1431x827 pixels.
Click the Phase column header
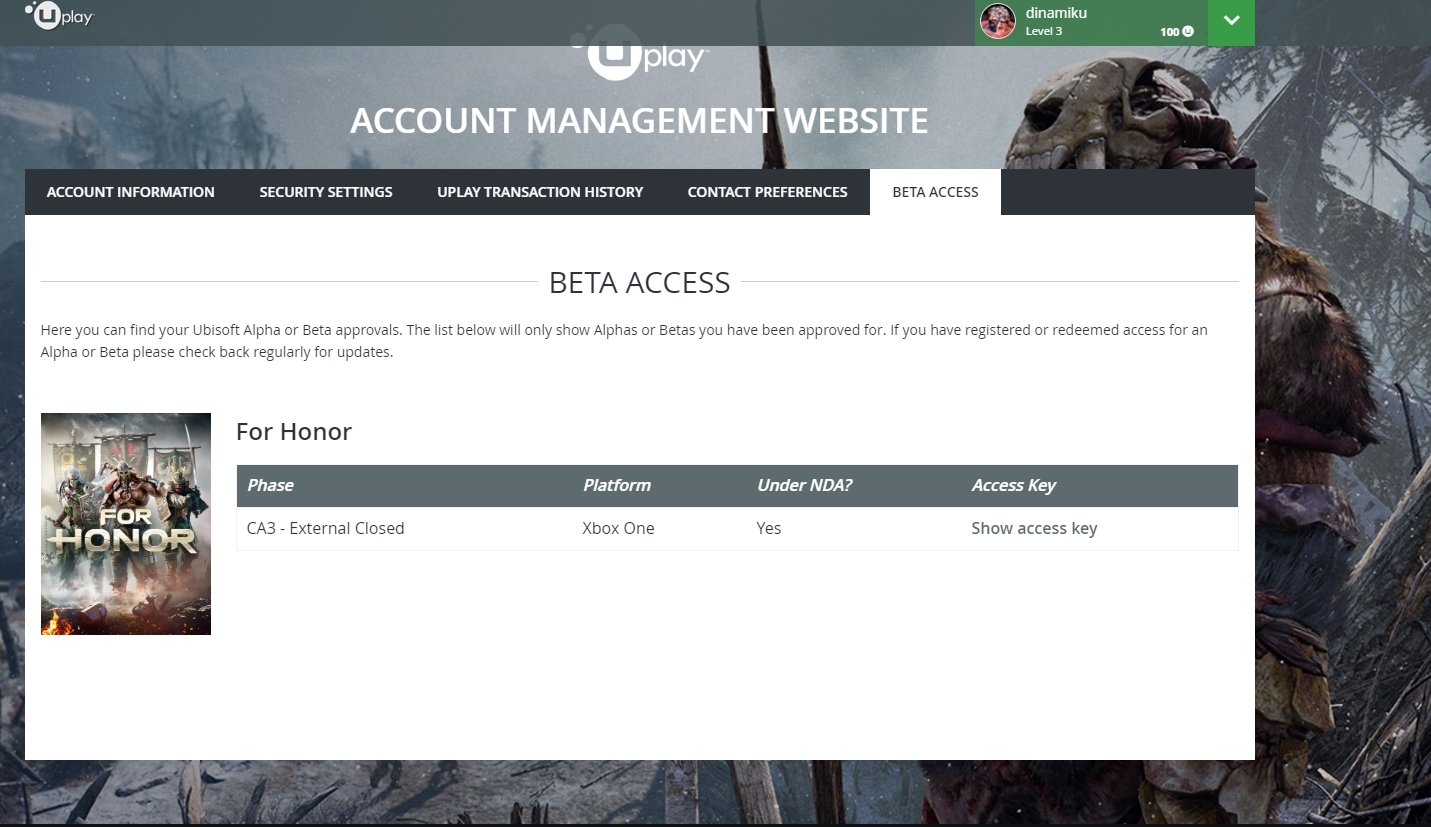270,485
